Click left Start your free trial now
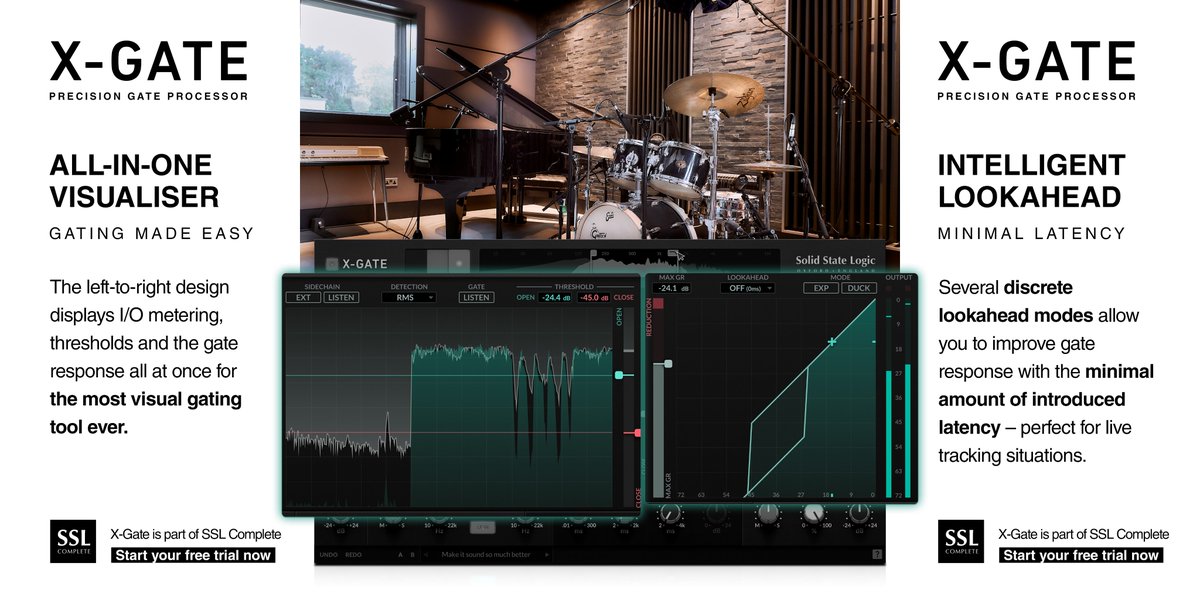1200x600 pixels. [193, 555]
